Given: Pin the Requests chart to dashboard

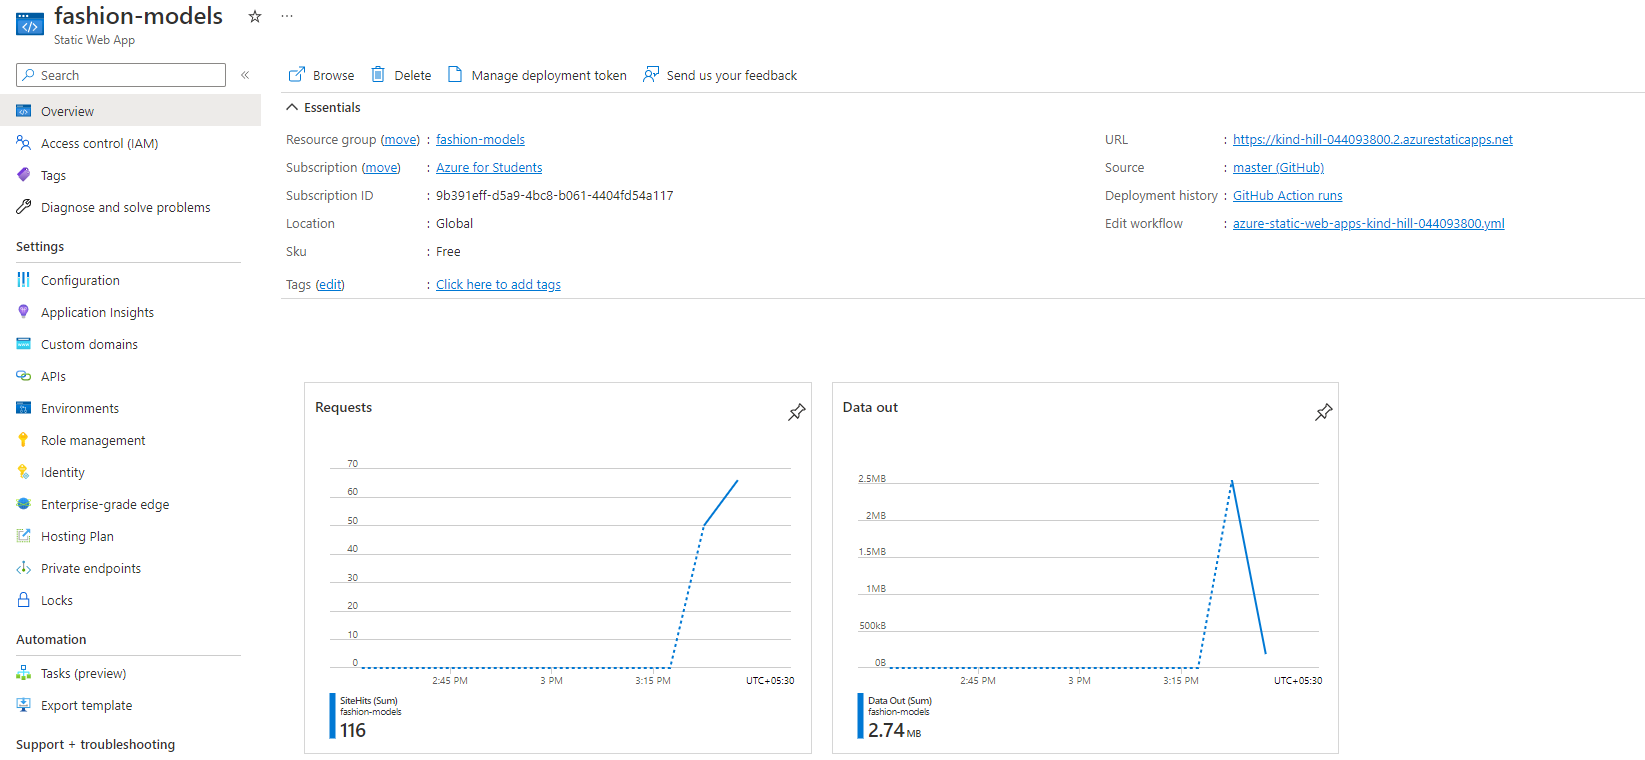Looking at the screenshot, I should [x=796, y=412].
